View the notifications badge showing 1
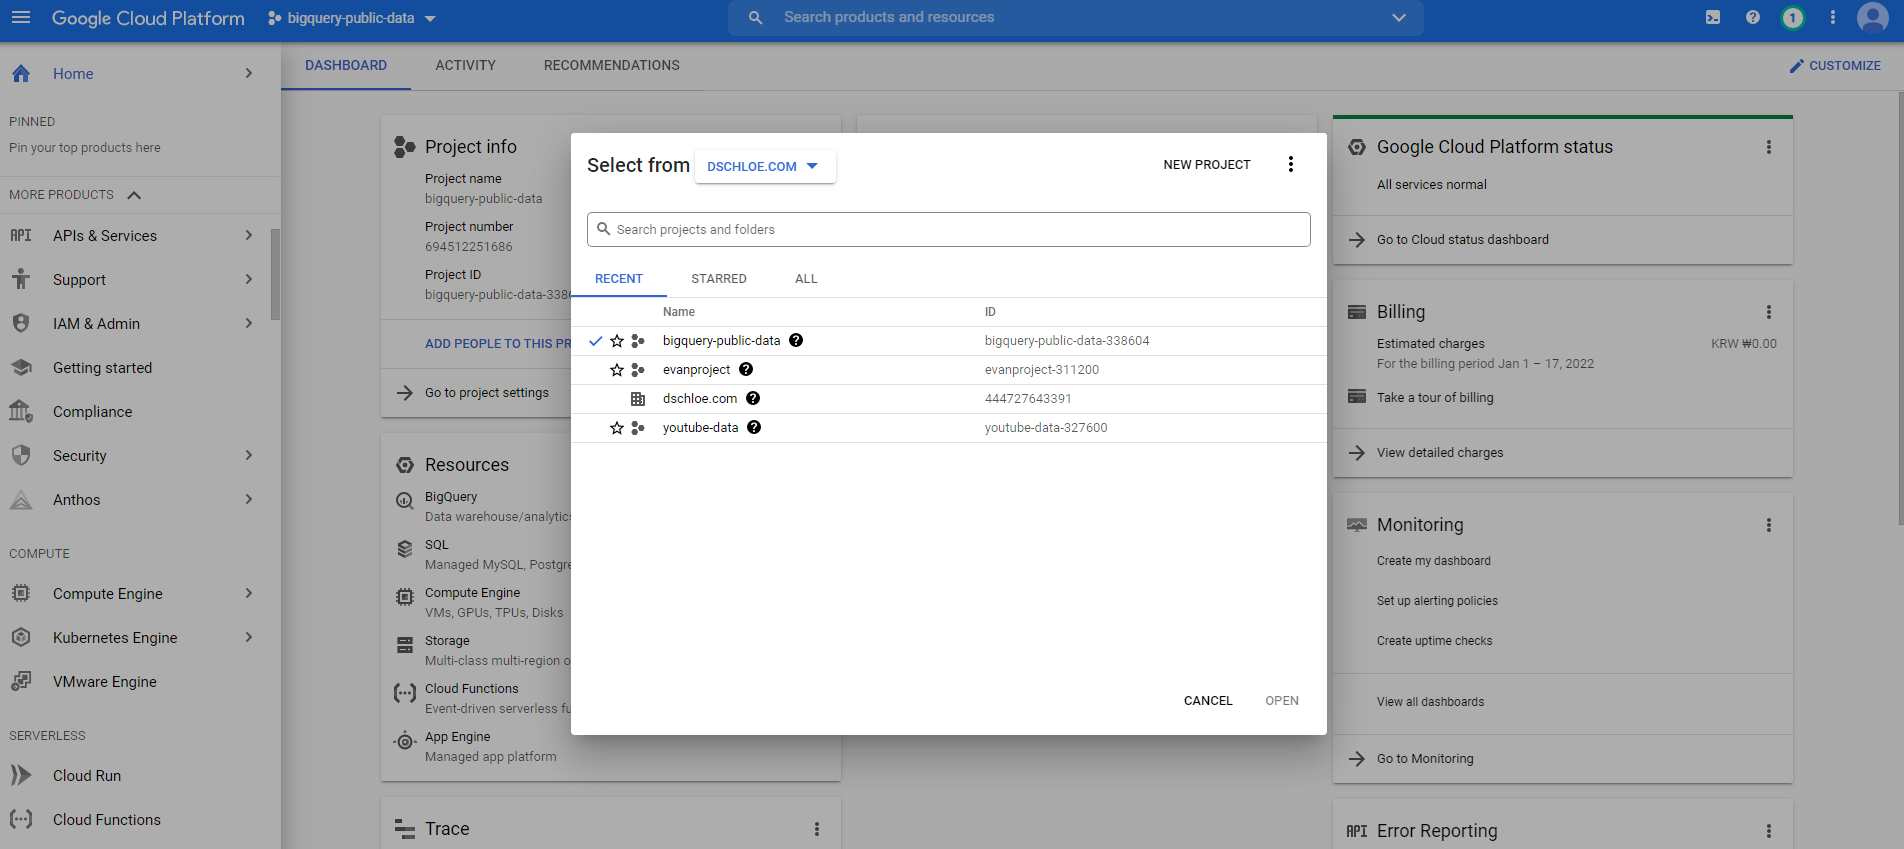Image resolution: width=1904 pixels, height=849 pixels. (1793, 17)
